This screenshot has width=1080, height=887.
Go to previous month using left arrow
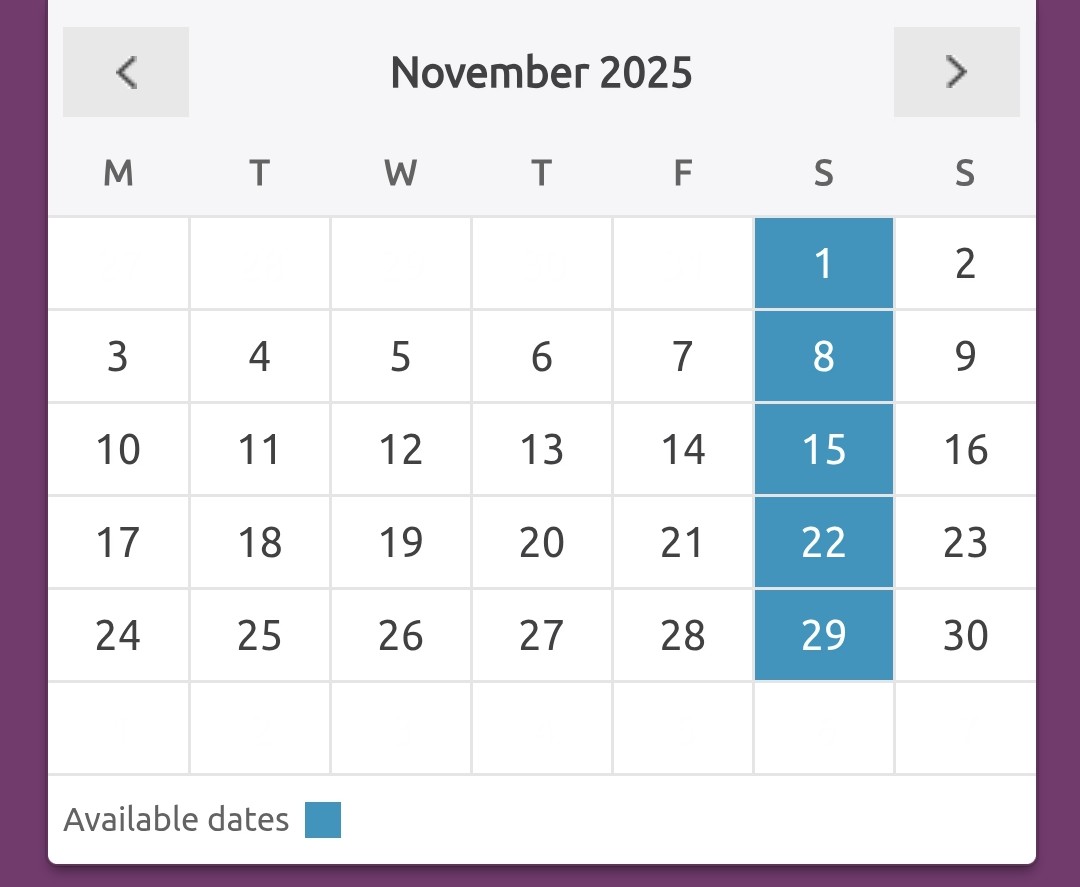tap(126, 72)
